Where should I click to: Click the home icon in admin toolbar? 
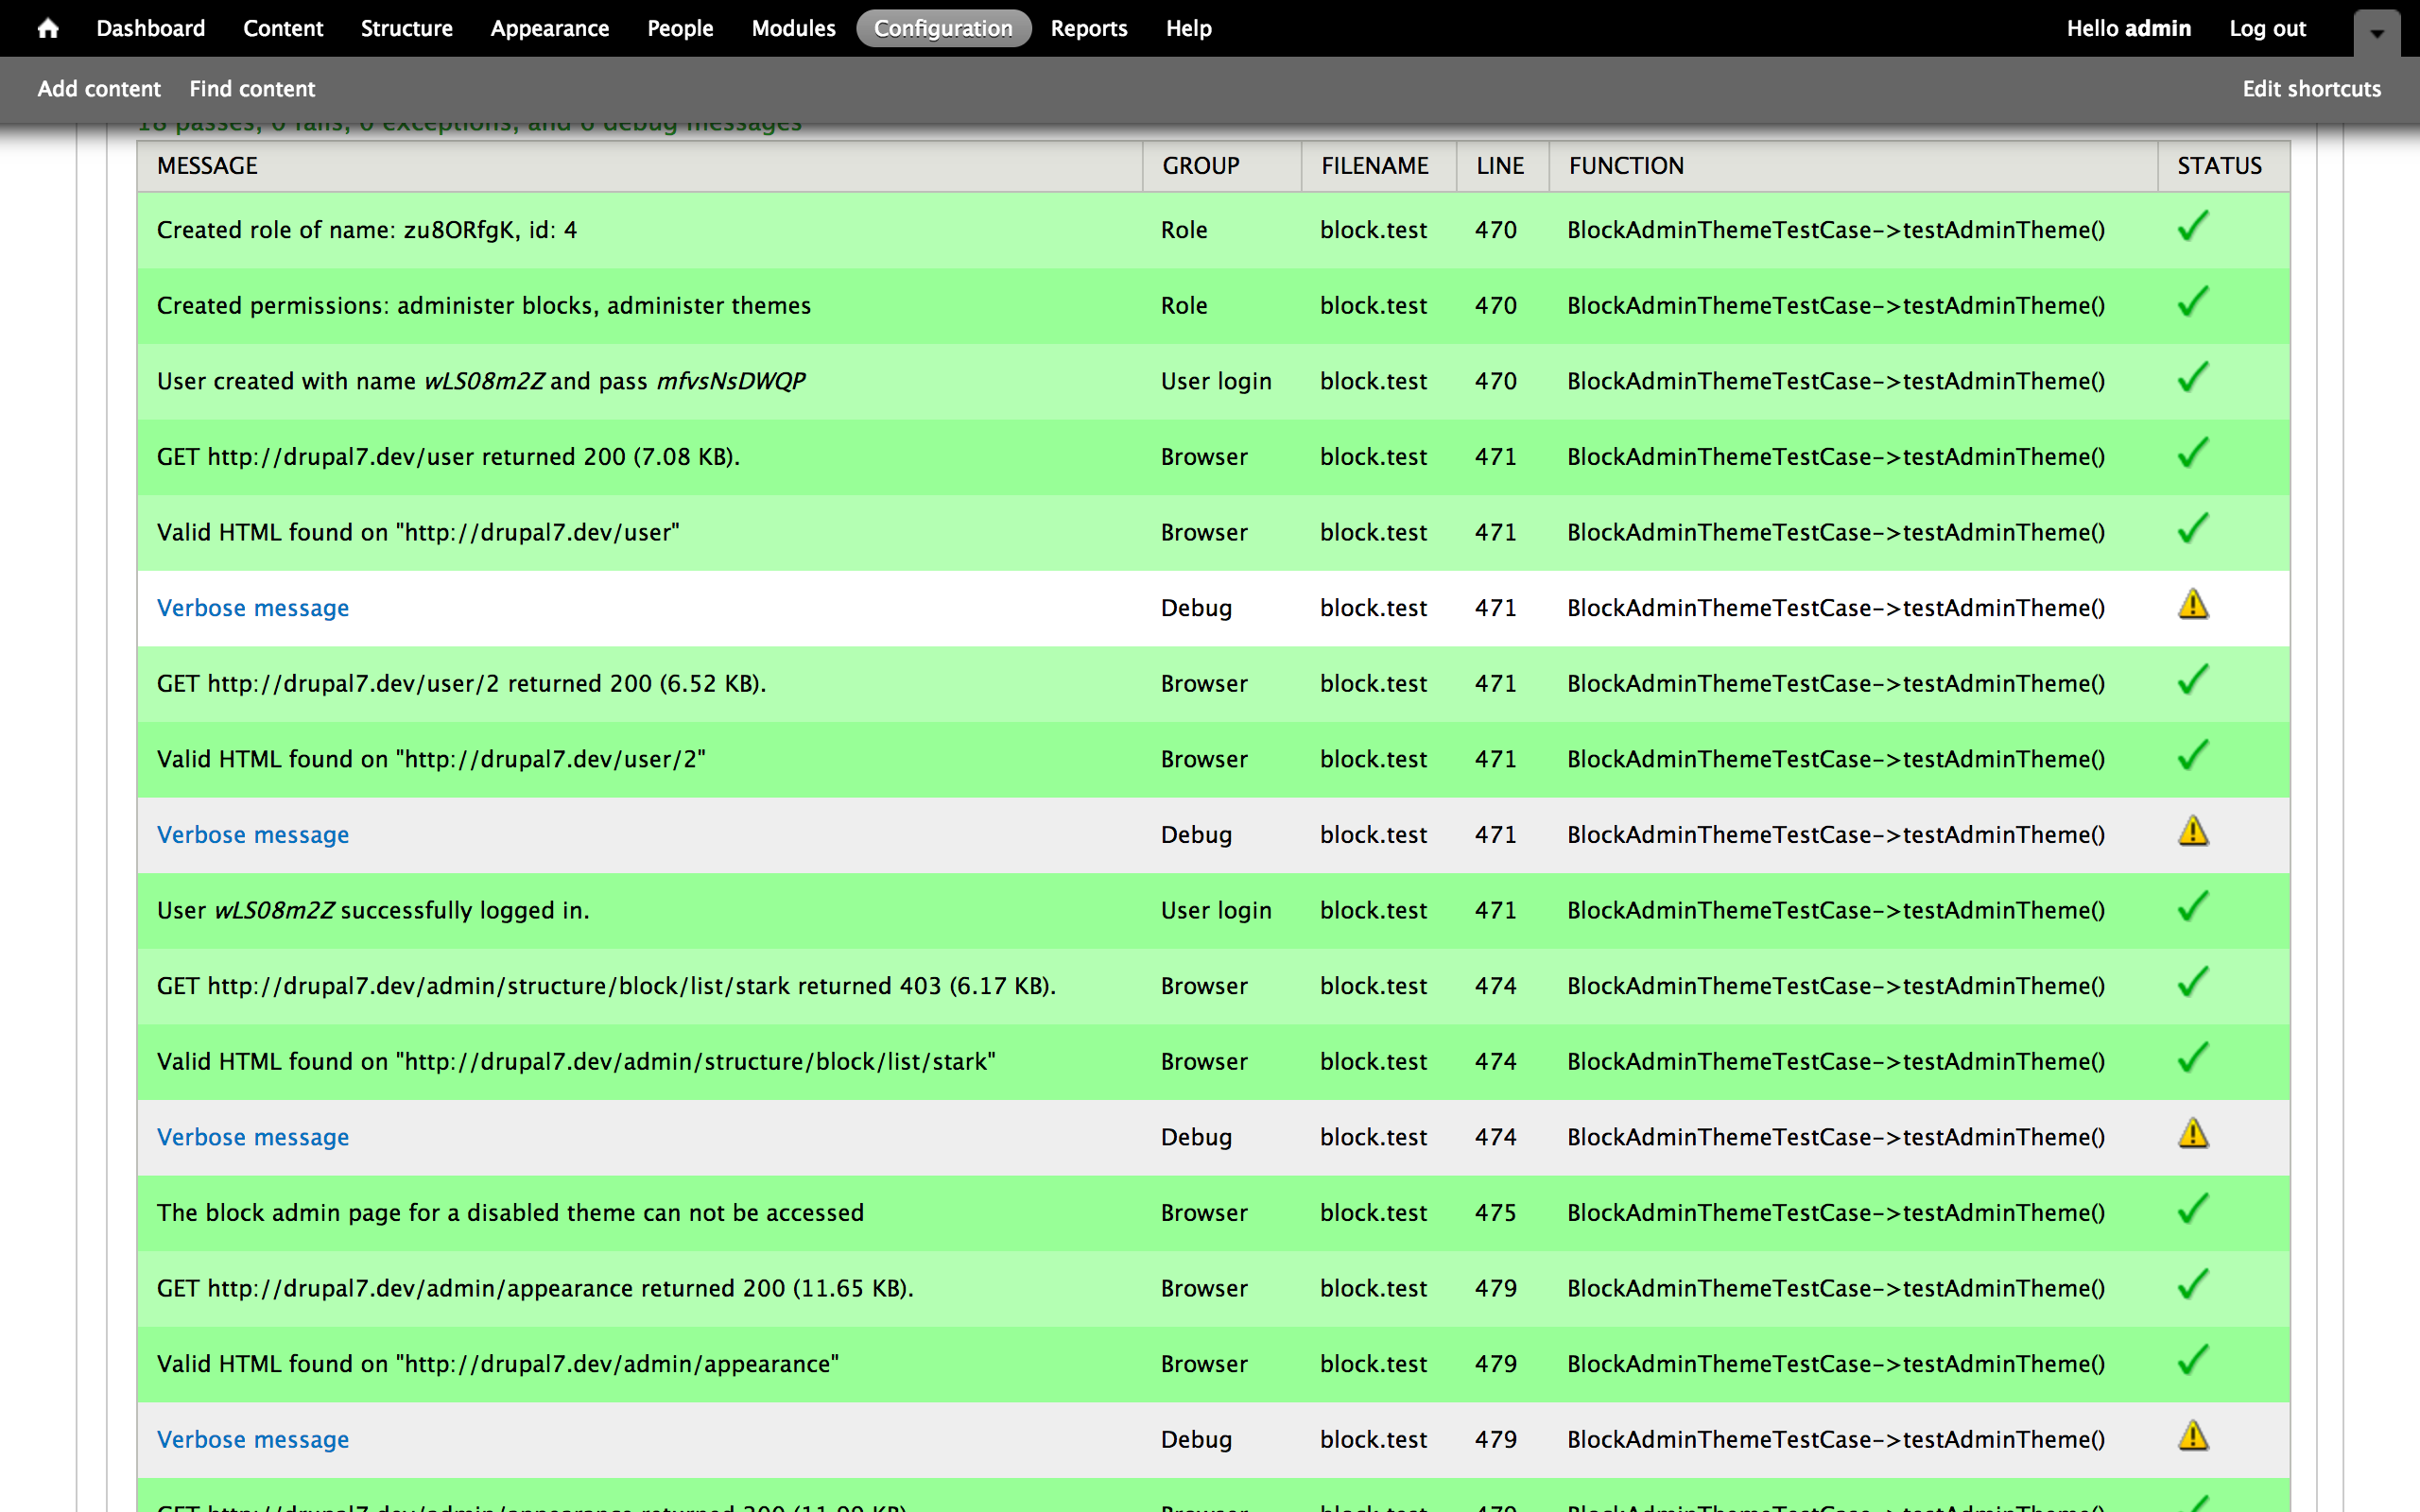47,28
